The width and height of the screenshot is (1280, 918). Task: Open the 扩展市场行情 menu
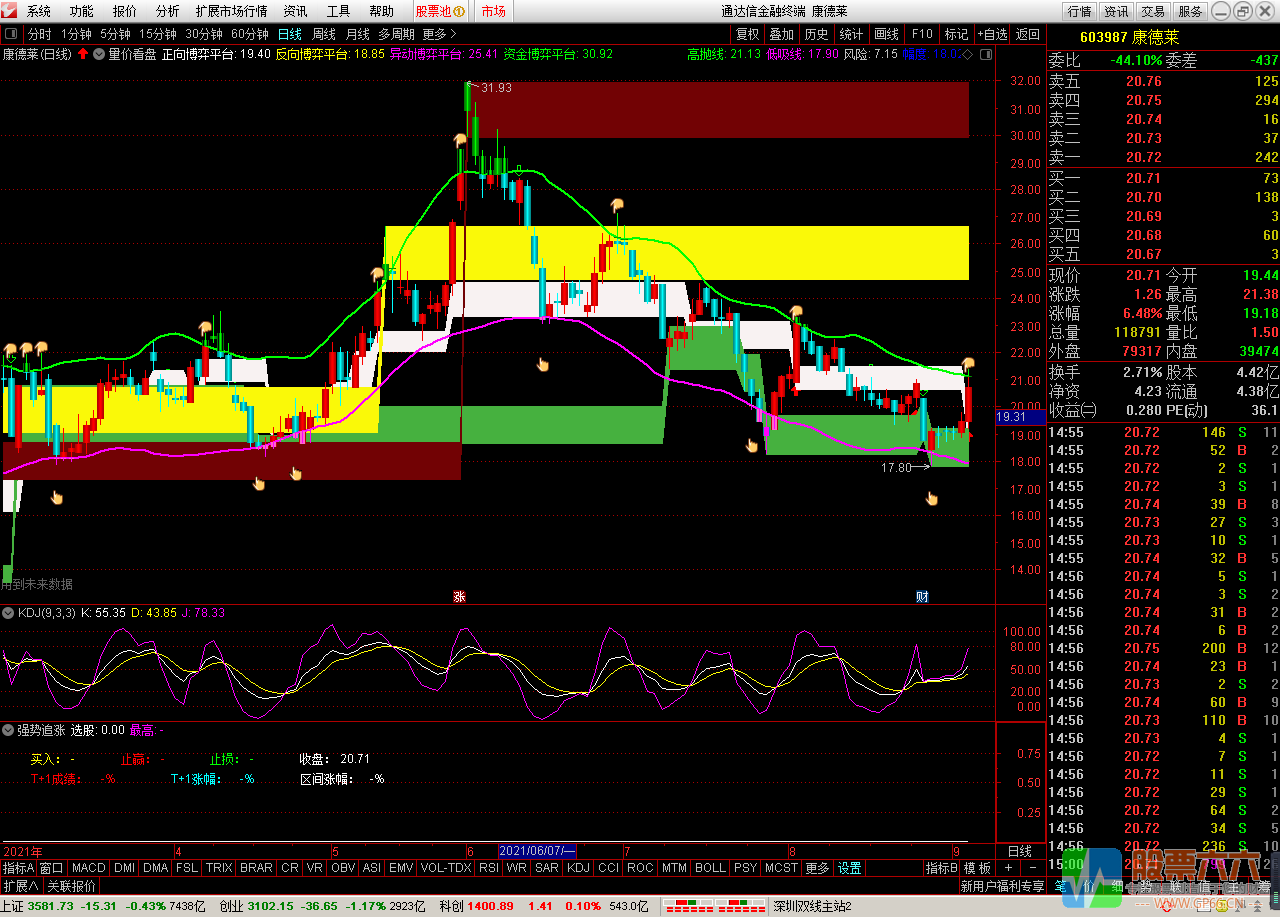pos(231,12)
